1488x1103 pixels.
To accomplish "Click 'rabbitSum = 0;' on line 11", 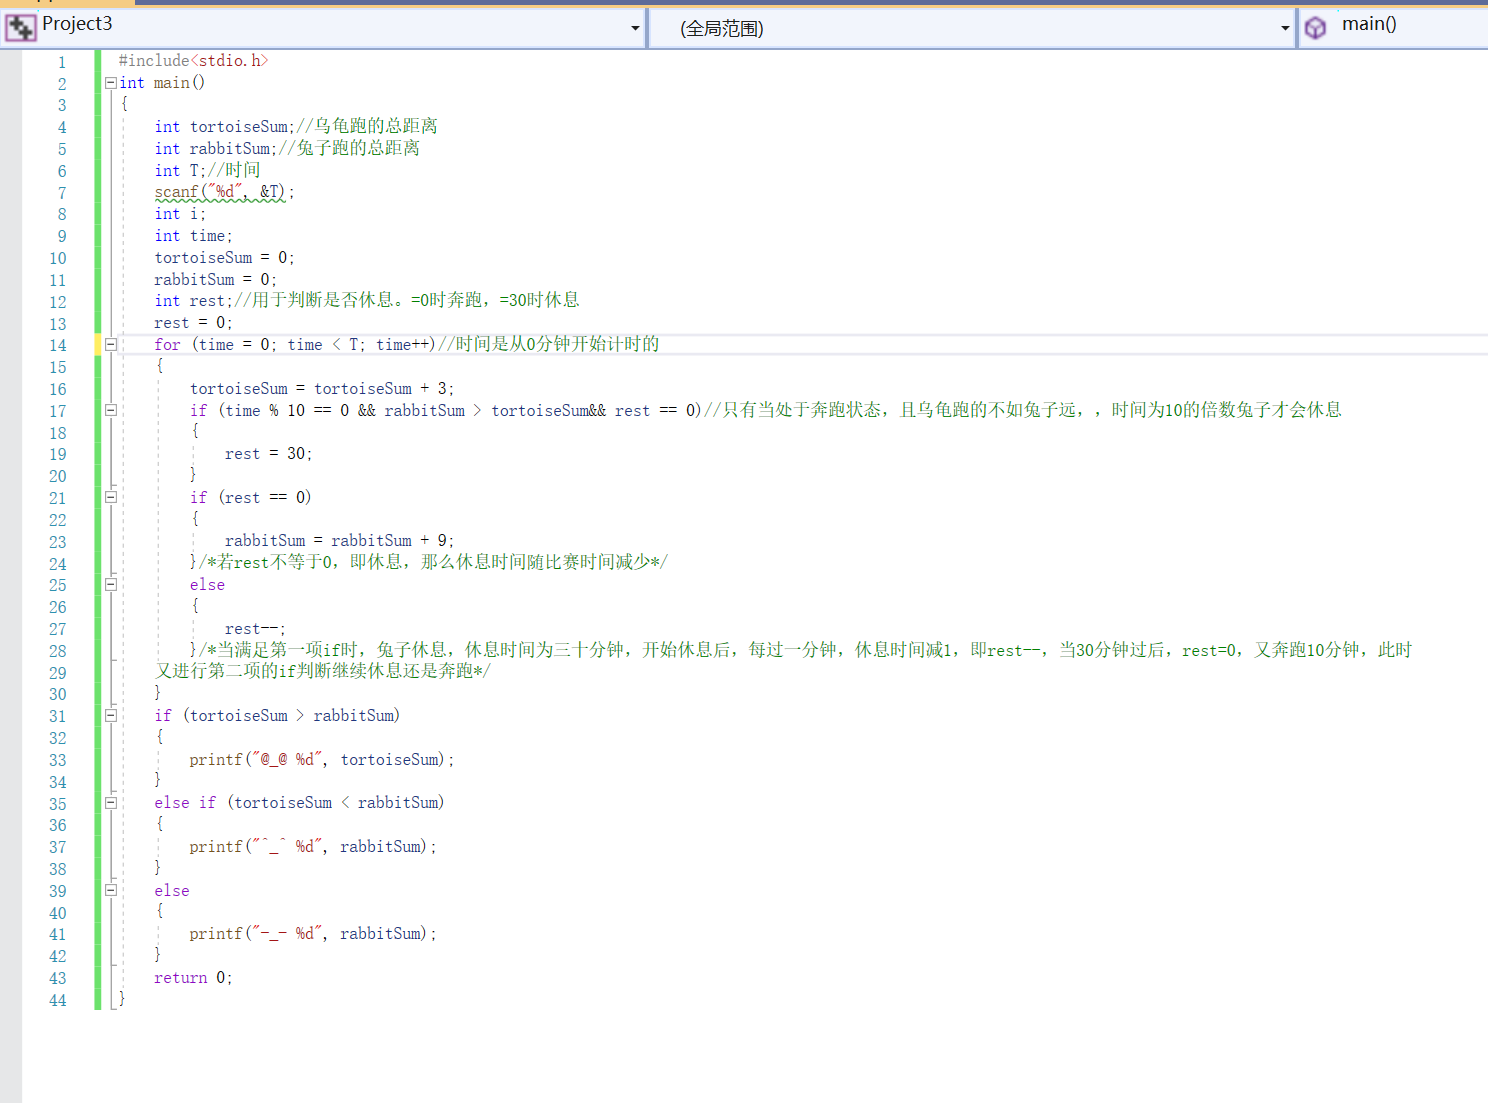I will tap(215, 280).
